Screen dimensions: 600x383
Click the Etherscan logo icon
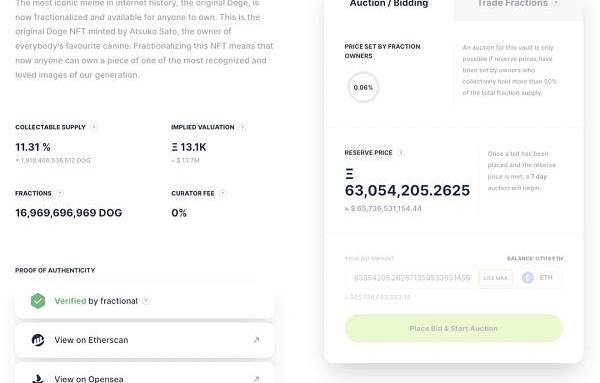click(38, 340)
